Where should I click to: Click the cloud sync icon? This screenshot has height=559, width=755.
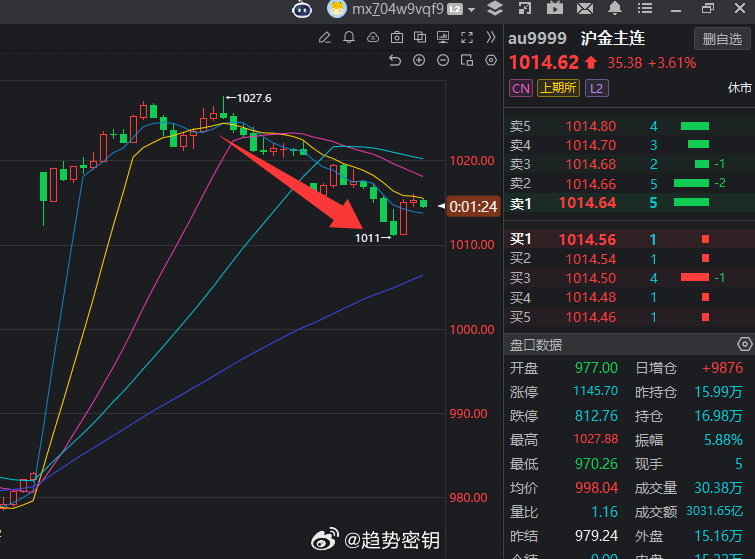pos(373,38)
